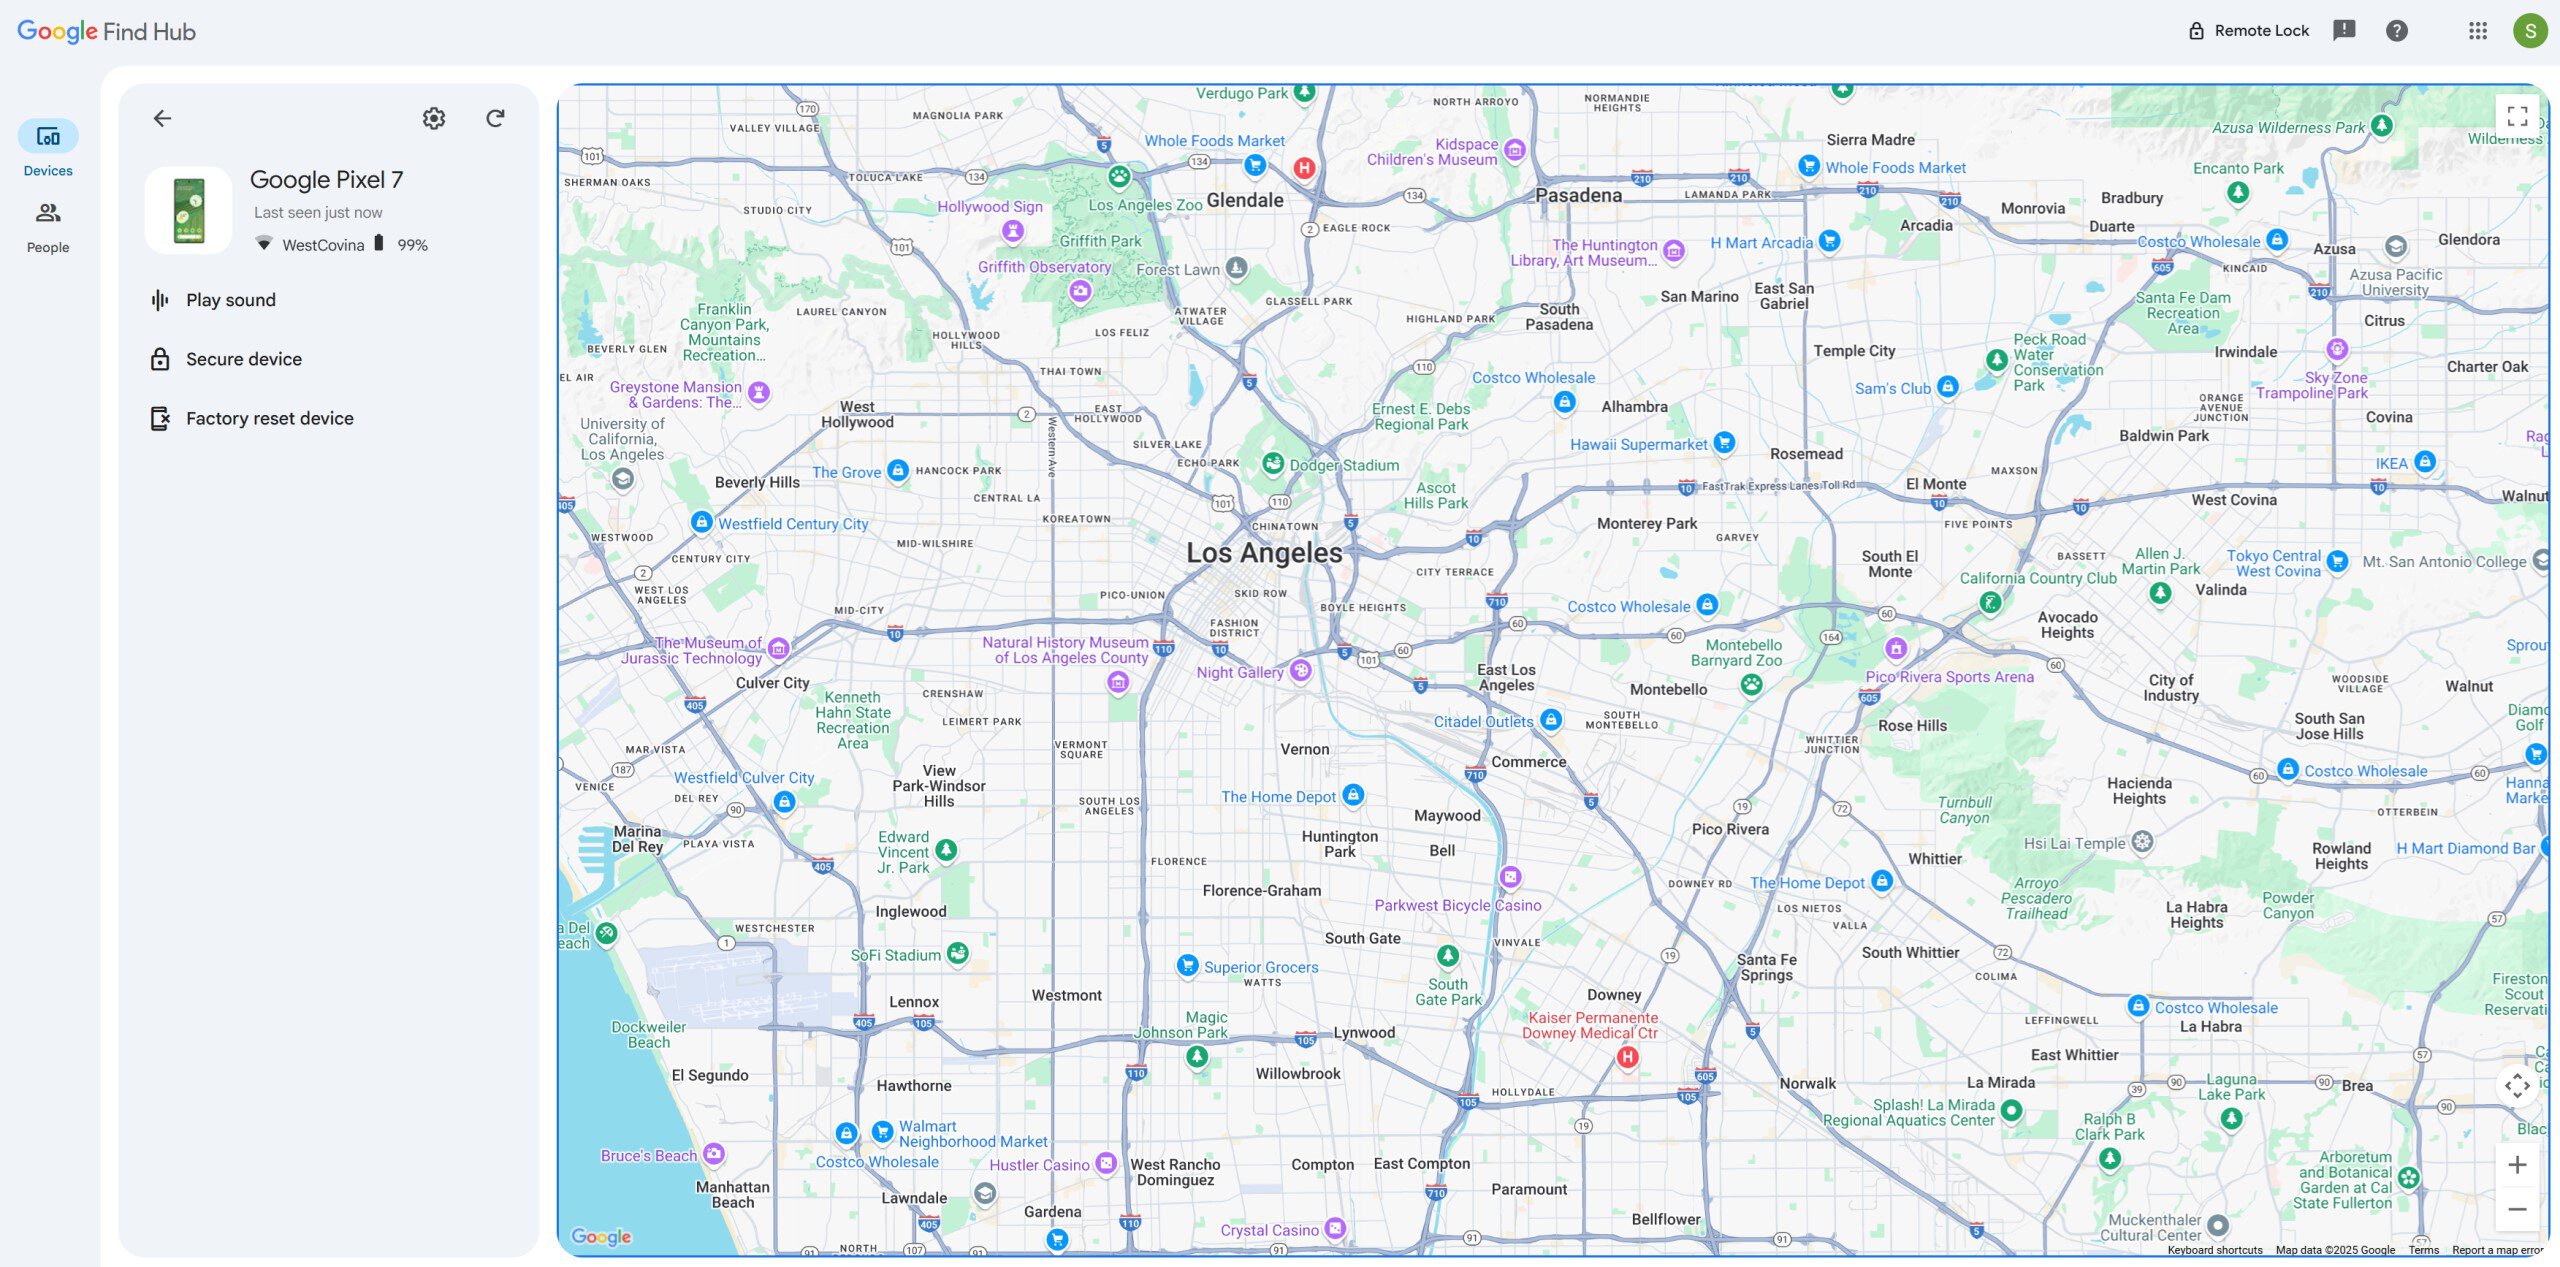Click the Google Pixel 7 thumbnail

189,211
